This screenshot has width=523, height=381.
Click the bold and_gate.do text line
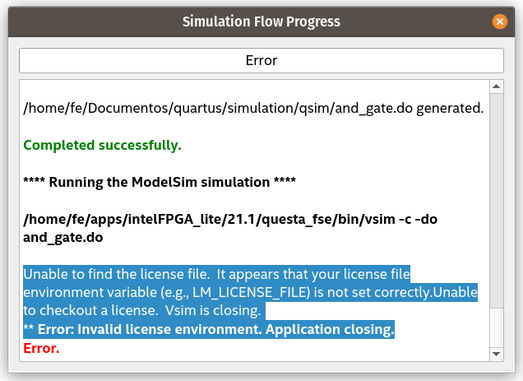63,238
